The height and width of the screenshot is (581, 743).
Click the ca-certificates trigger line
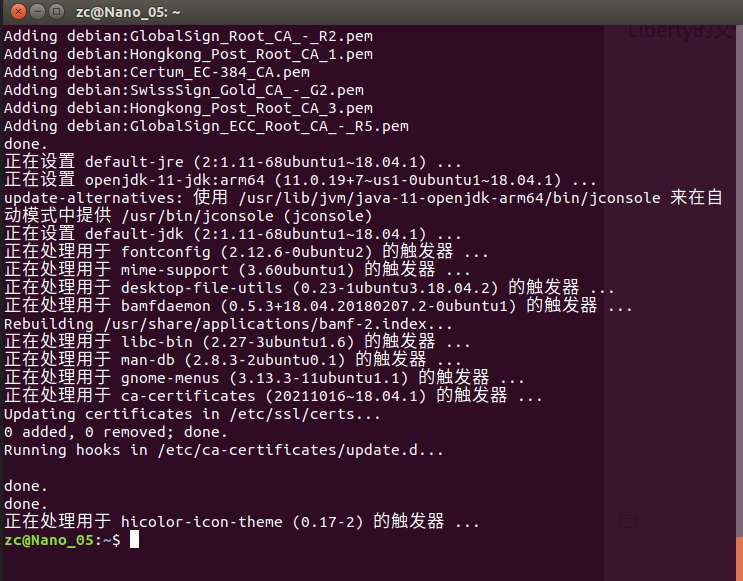273,396
